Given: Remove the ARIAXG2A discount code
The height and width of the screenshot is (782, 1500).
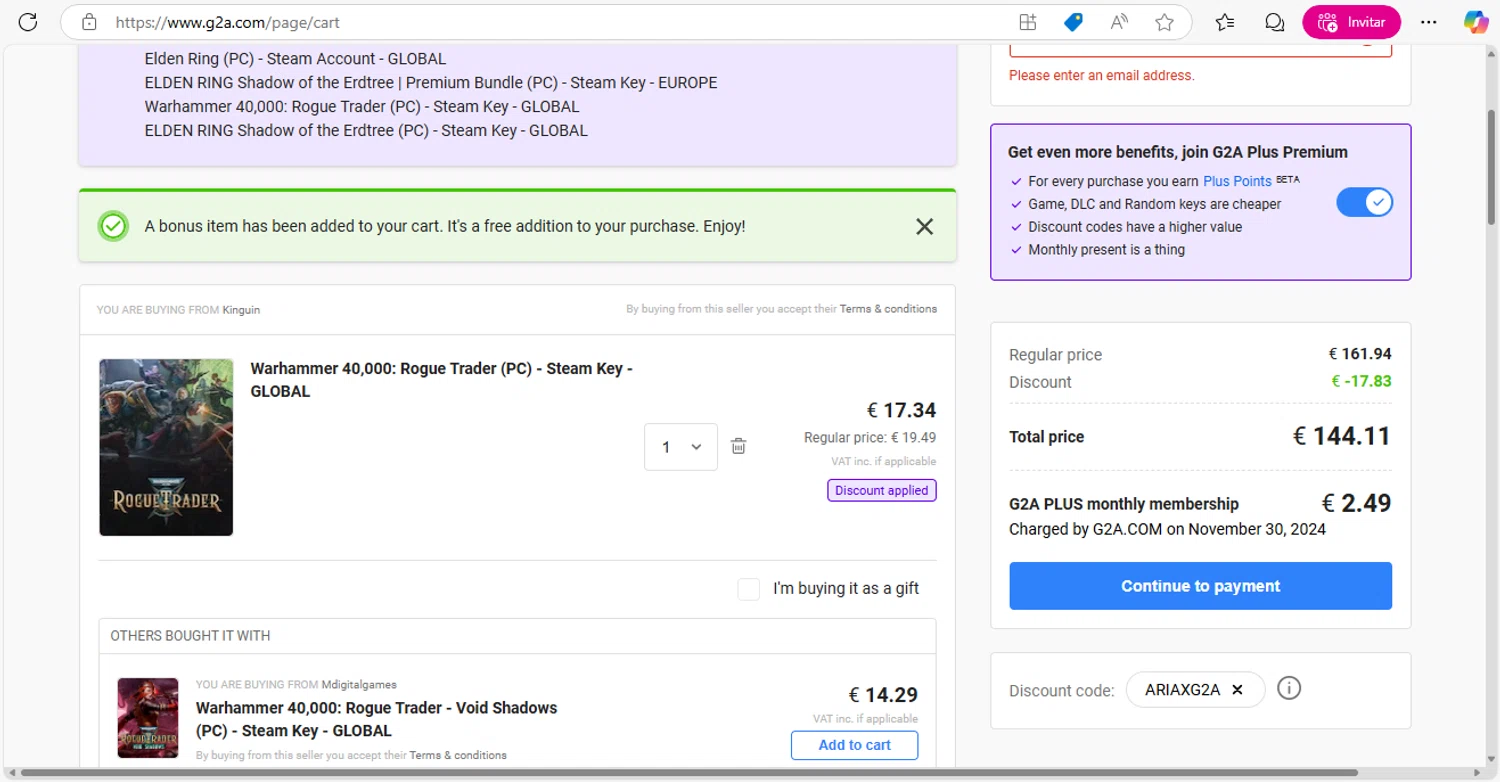Looking at the screenshot, I should click(x=1237, y=690).
